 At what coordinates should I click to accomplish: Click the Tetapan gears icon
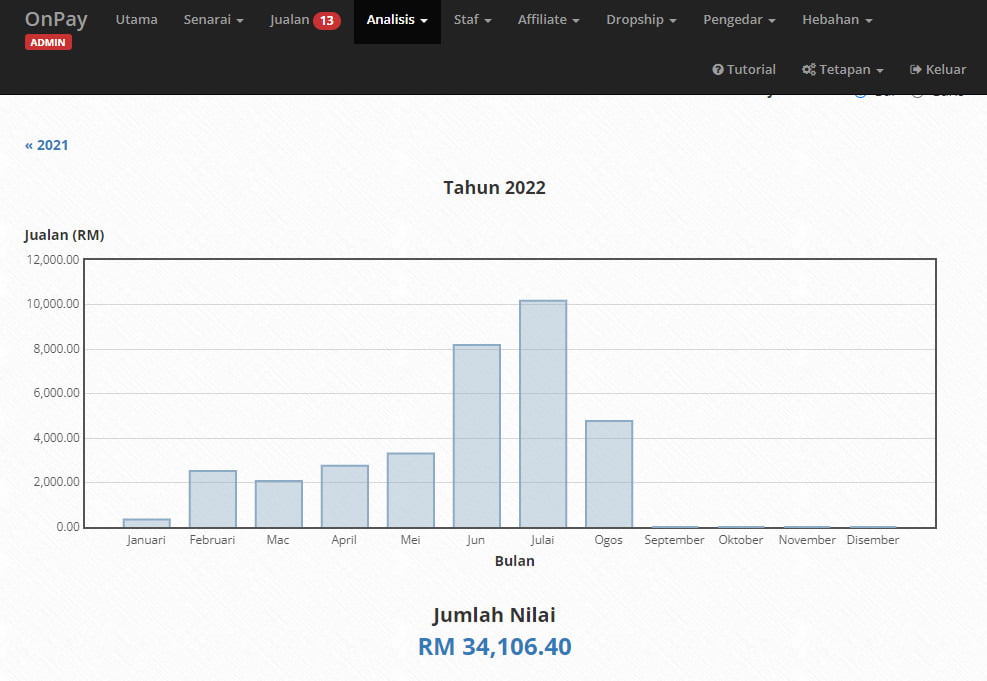[809, 70]
